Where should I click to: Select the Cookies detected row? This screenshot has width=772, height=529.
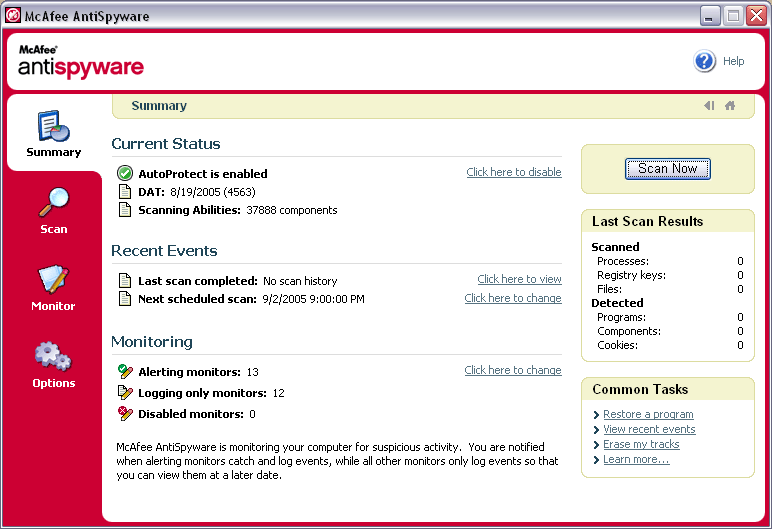[x=668, y=345]
